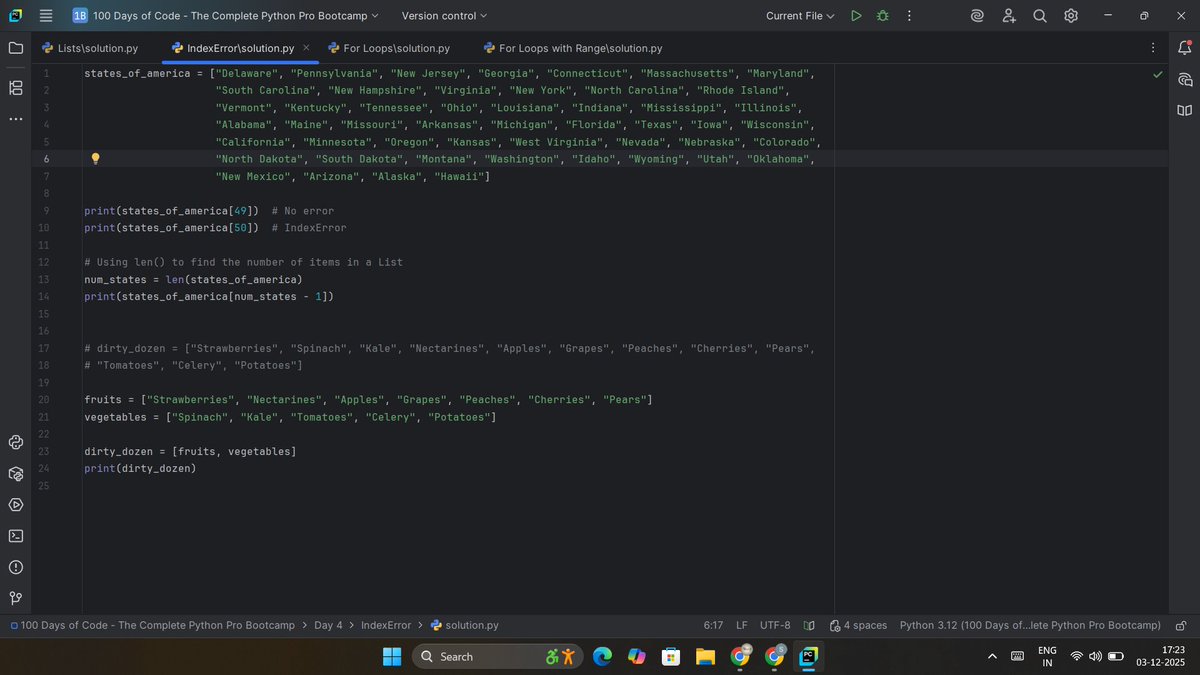Open the main hamburger menu
1200x675 pixels.
pos(45,16)
